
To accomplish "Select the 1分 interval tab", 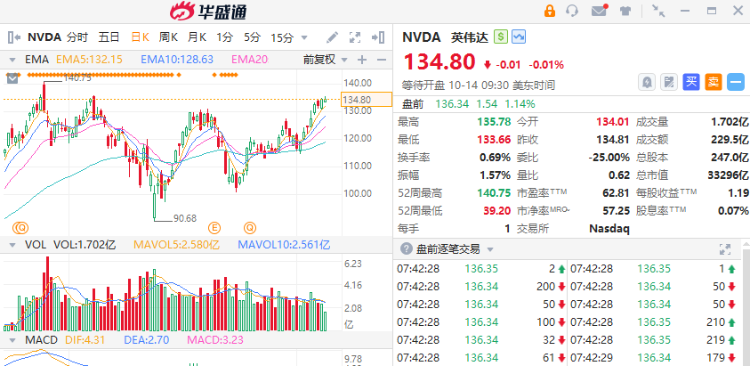I will 224,37.
